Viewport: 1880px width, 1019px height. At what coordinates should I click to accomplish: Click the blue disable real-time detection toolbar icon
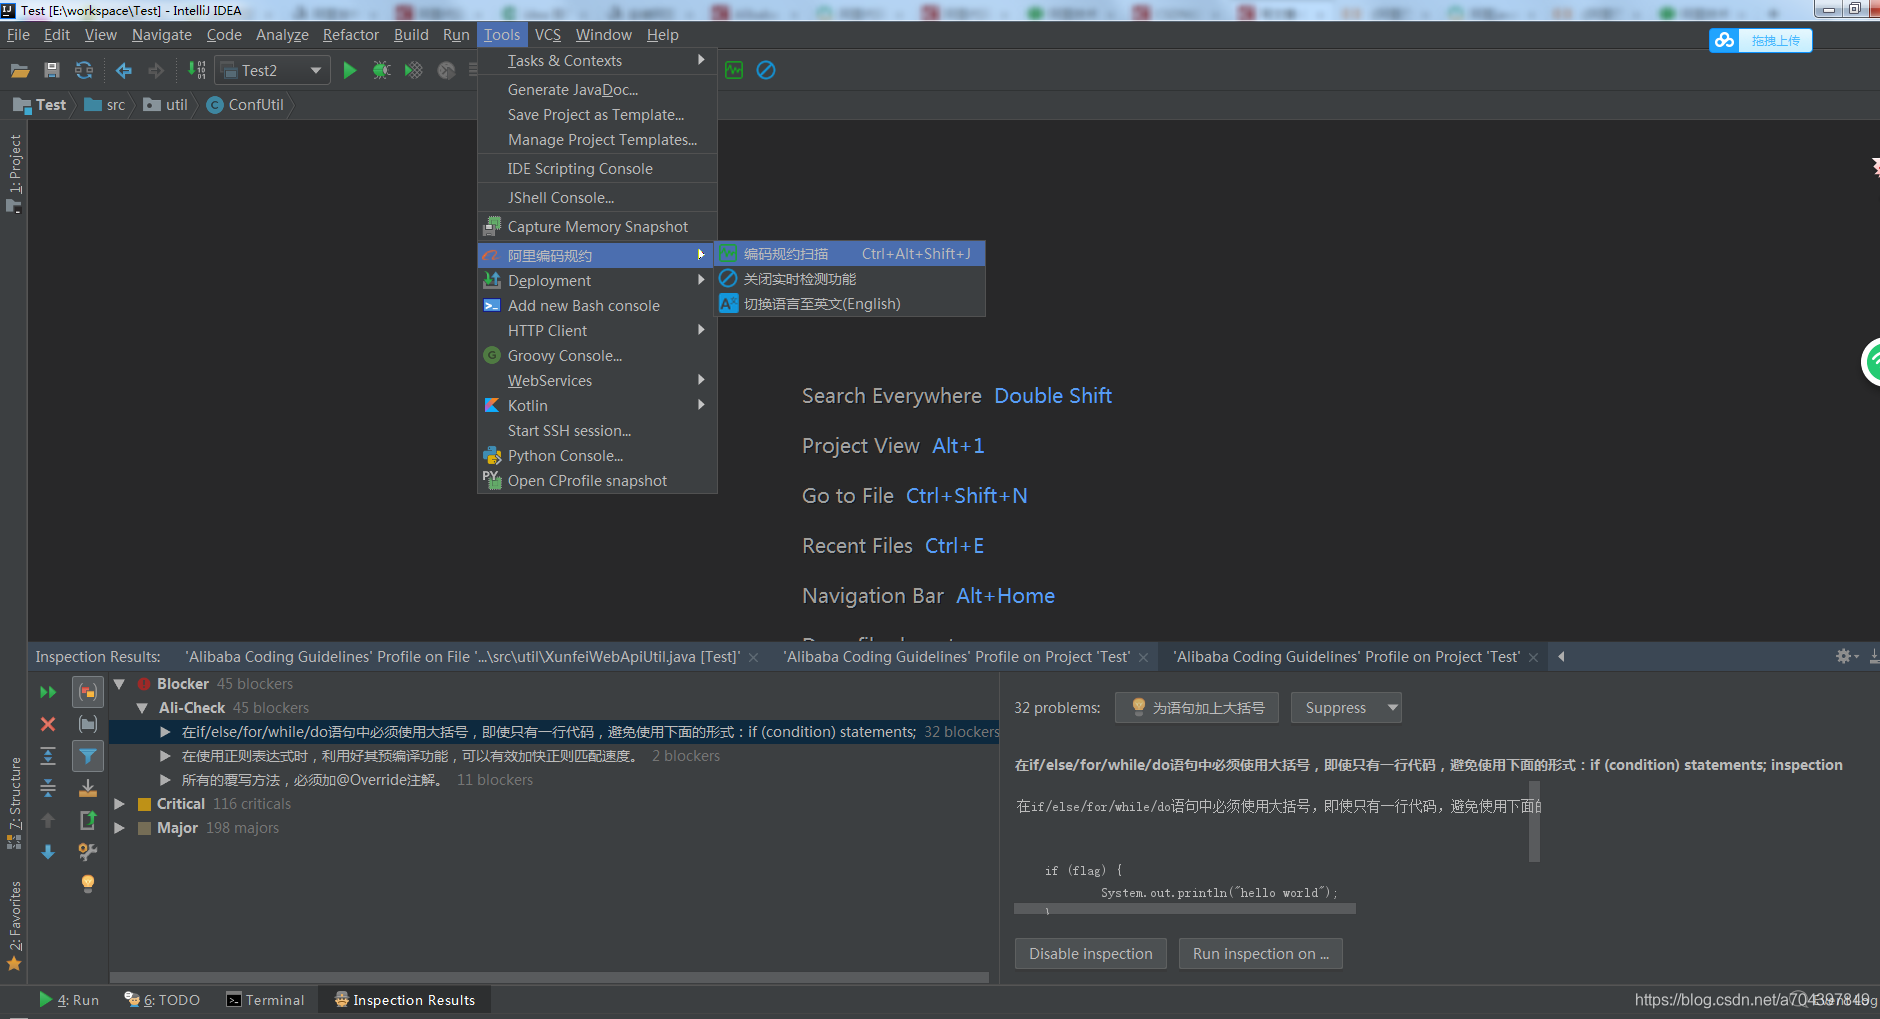(x=766, y=71)
